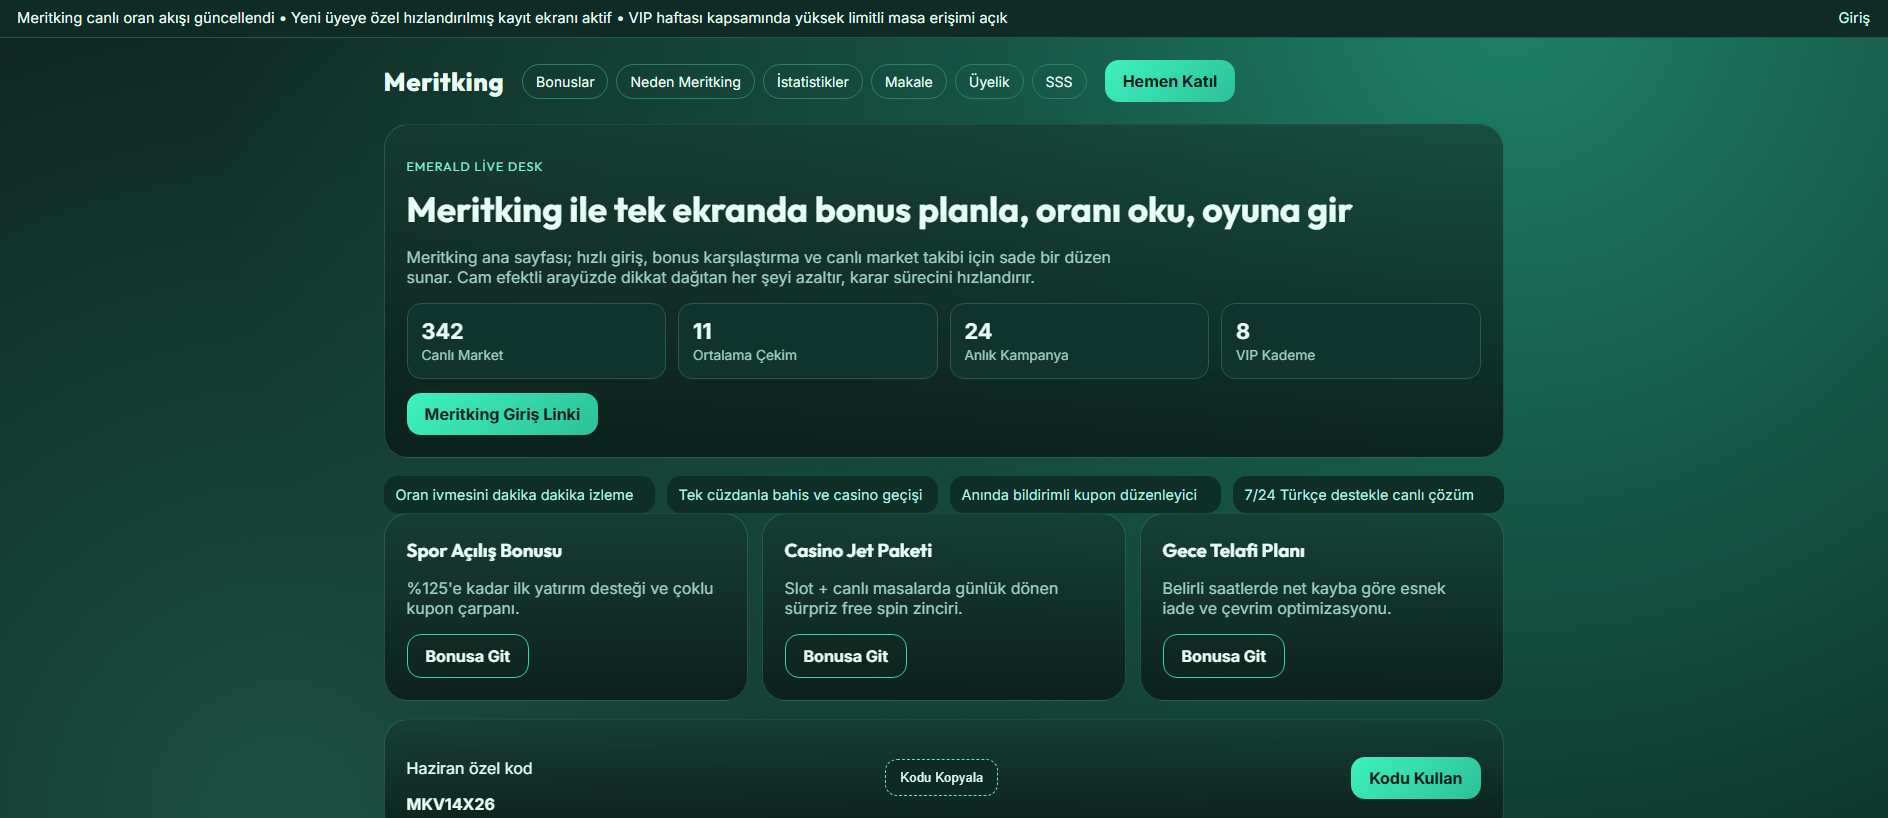Viewport: 1888px width, 818px height.
Task: Click the description '%125'e kadar ilk yatırım desteği'
Action: coord(560,598)
